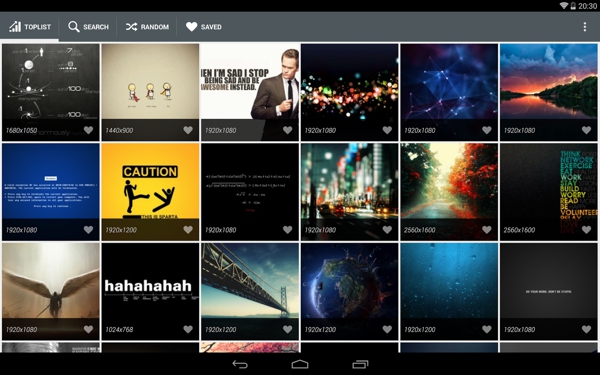Image resolution: width=600 pixels, height=375 pixels.
Task: Tap heart on autumn forest road wallpaper
Action: [487, 230]
